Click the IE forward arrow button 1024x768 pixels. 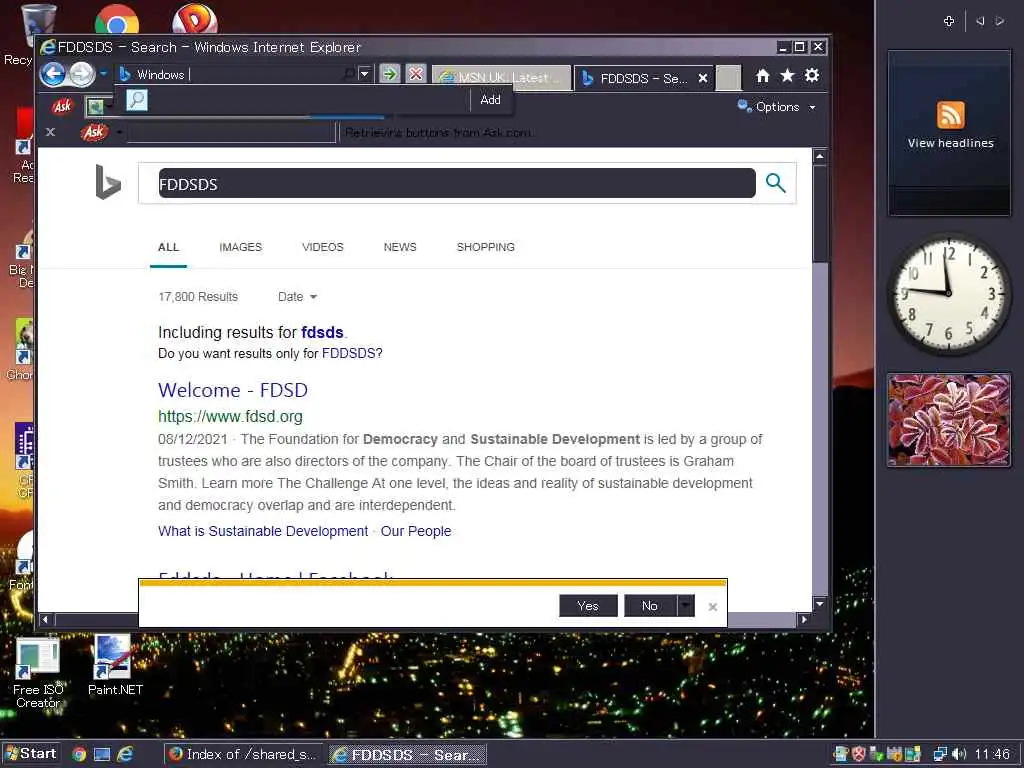tap(83, 74)
